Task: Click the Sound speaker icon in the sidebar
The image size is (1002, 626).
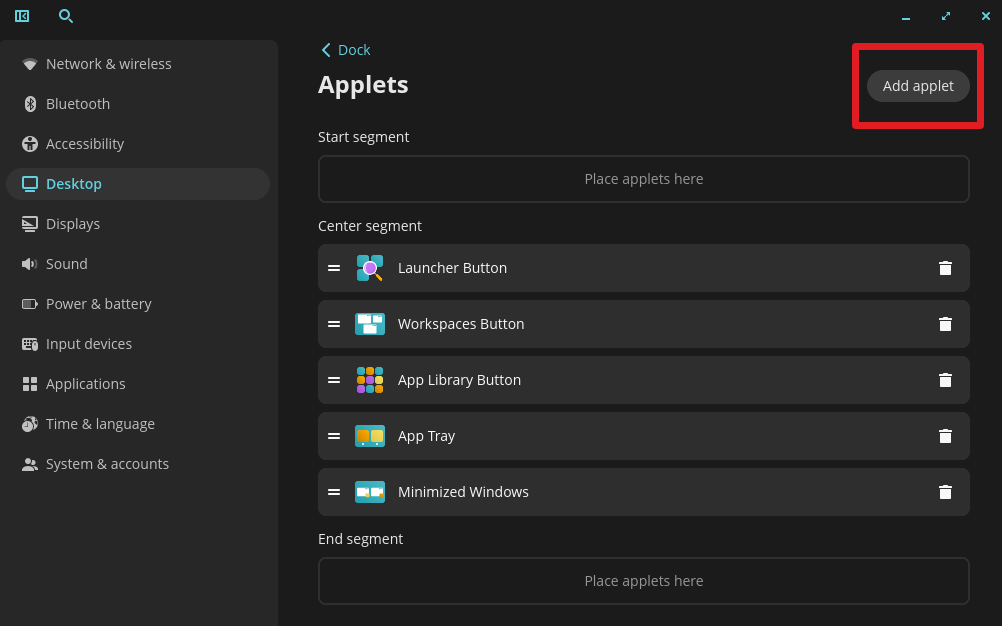Action: [x=29, y=263]
